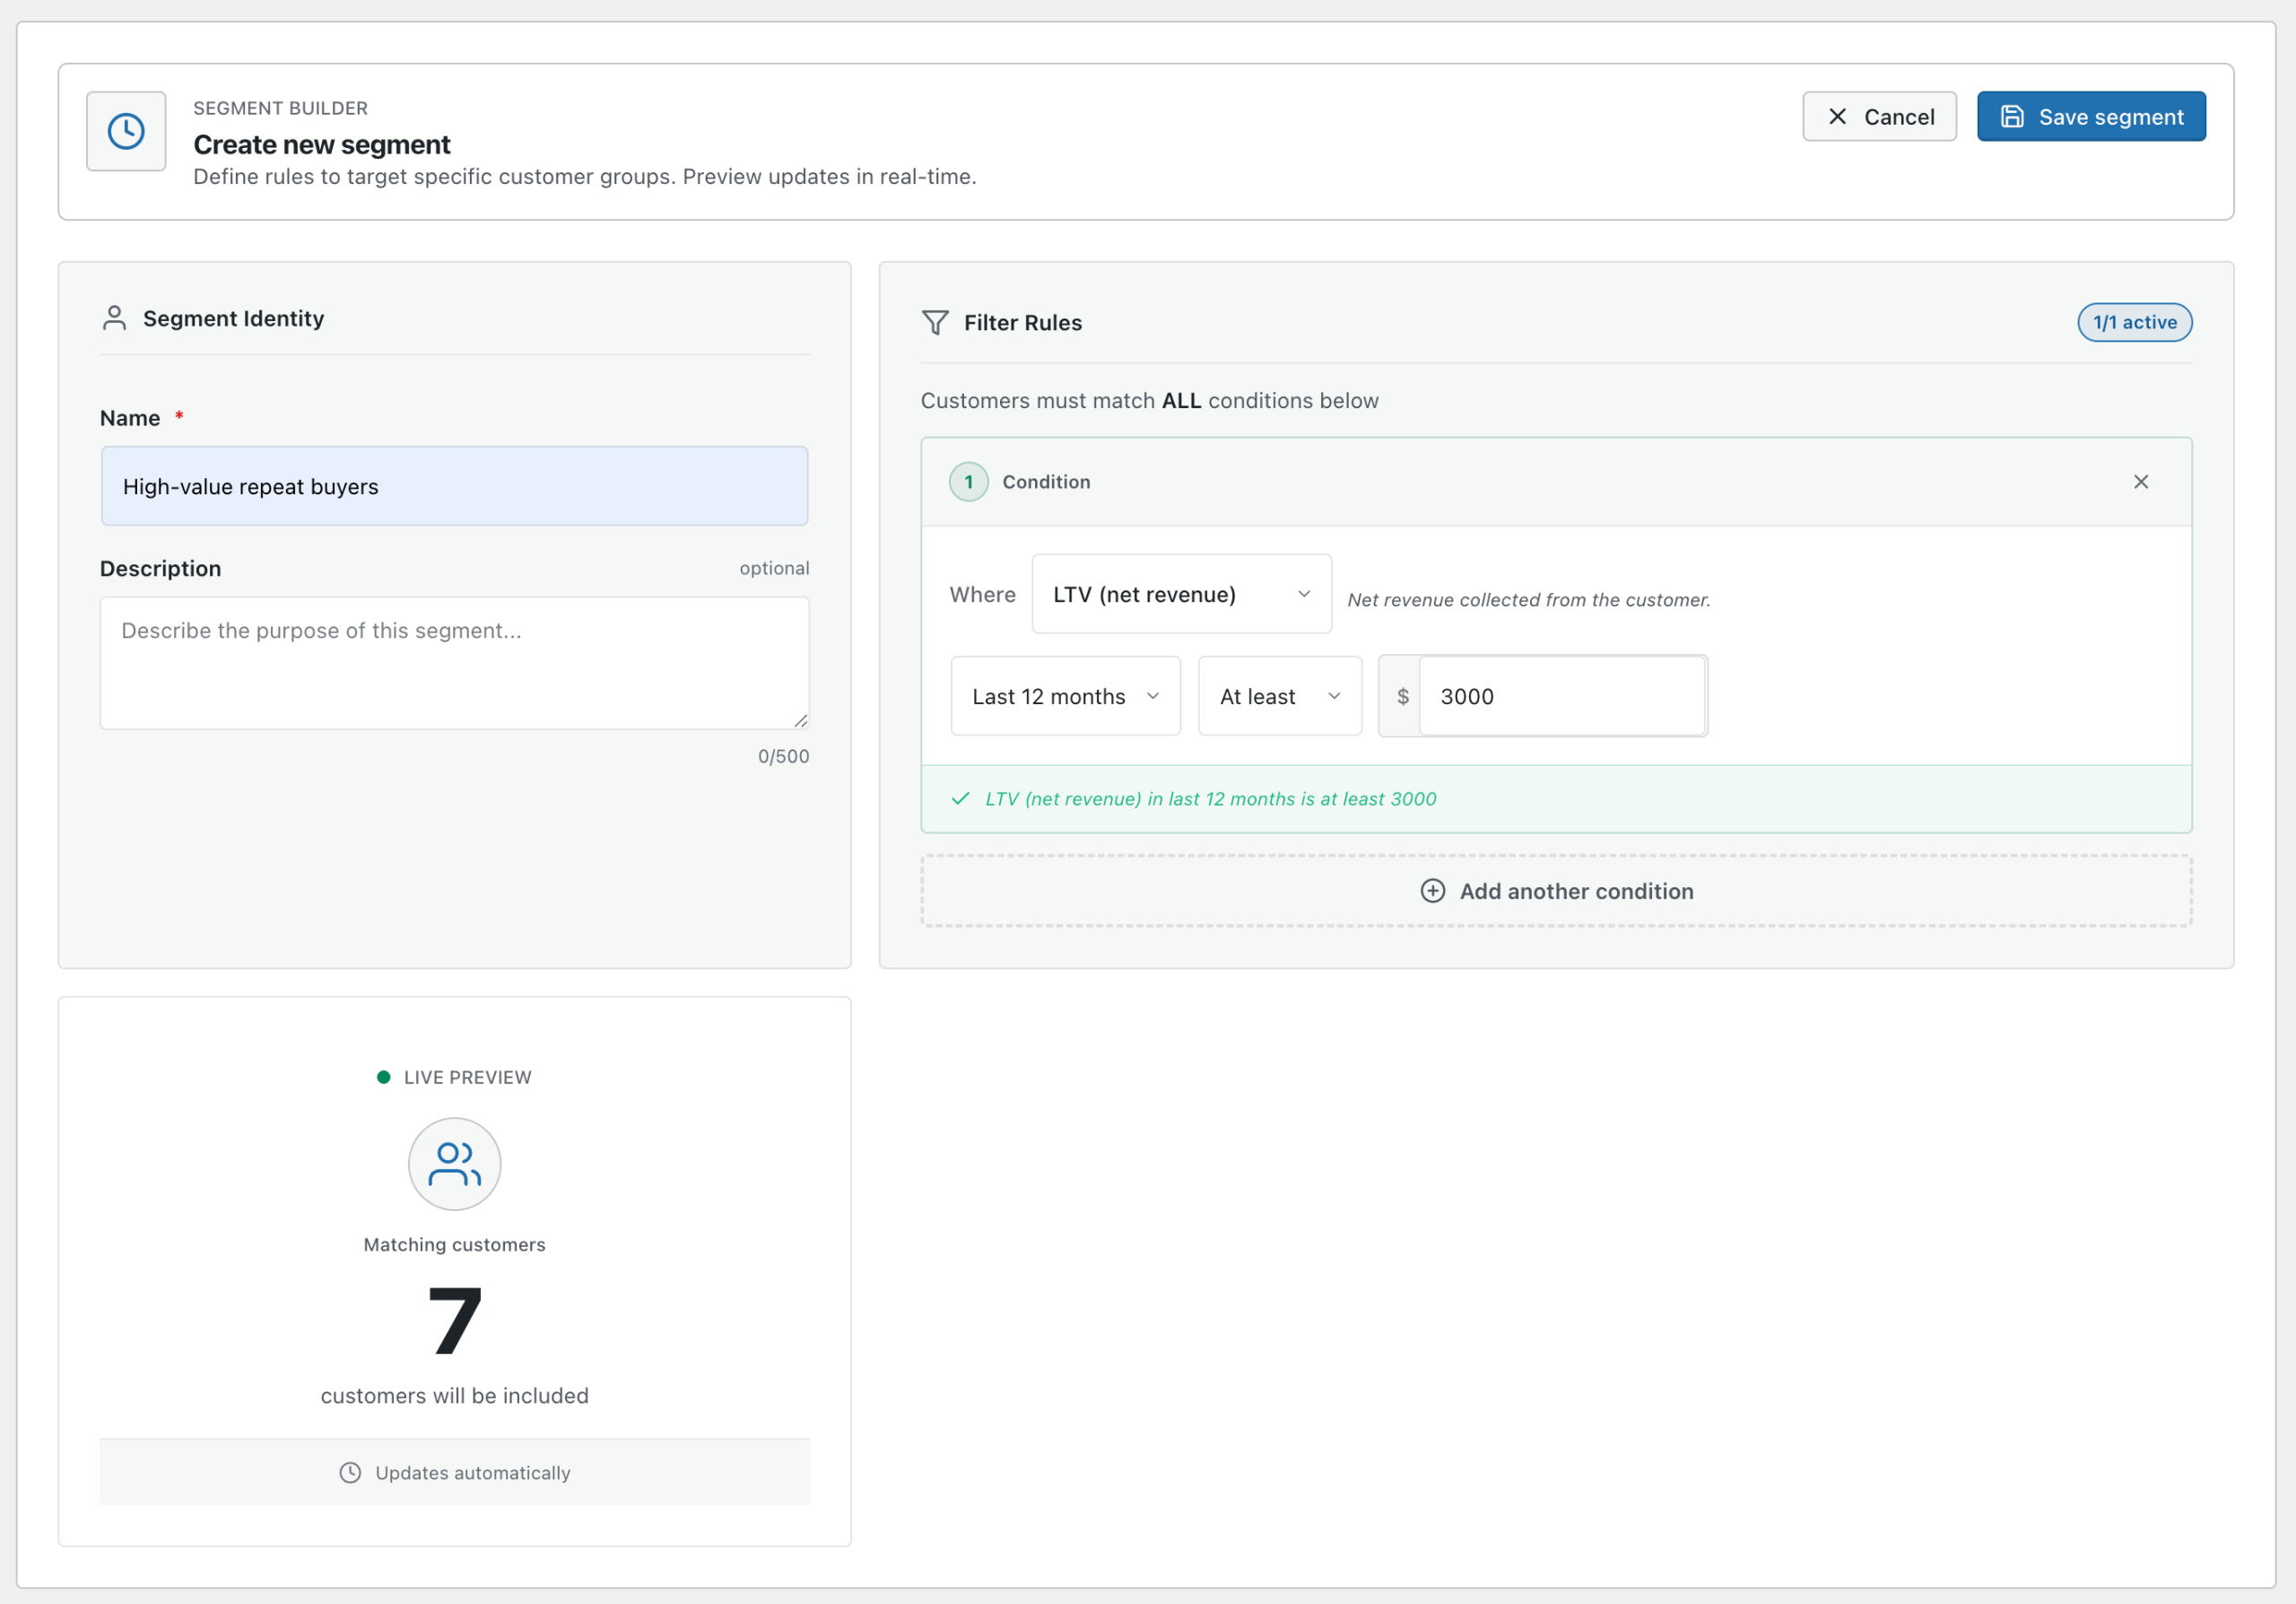Click the clock icon in the Segment Builder header

[126, 131]
